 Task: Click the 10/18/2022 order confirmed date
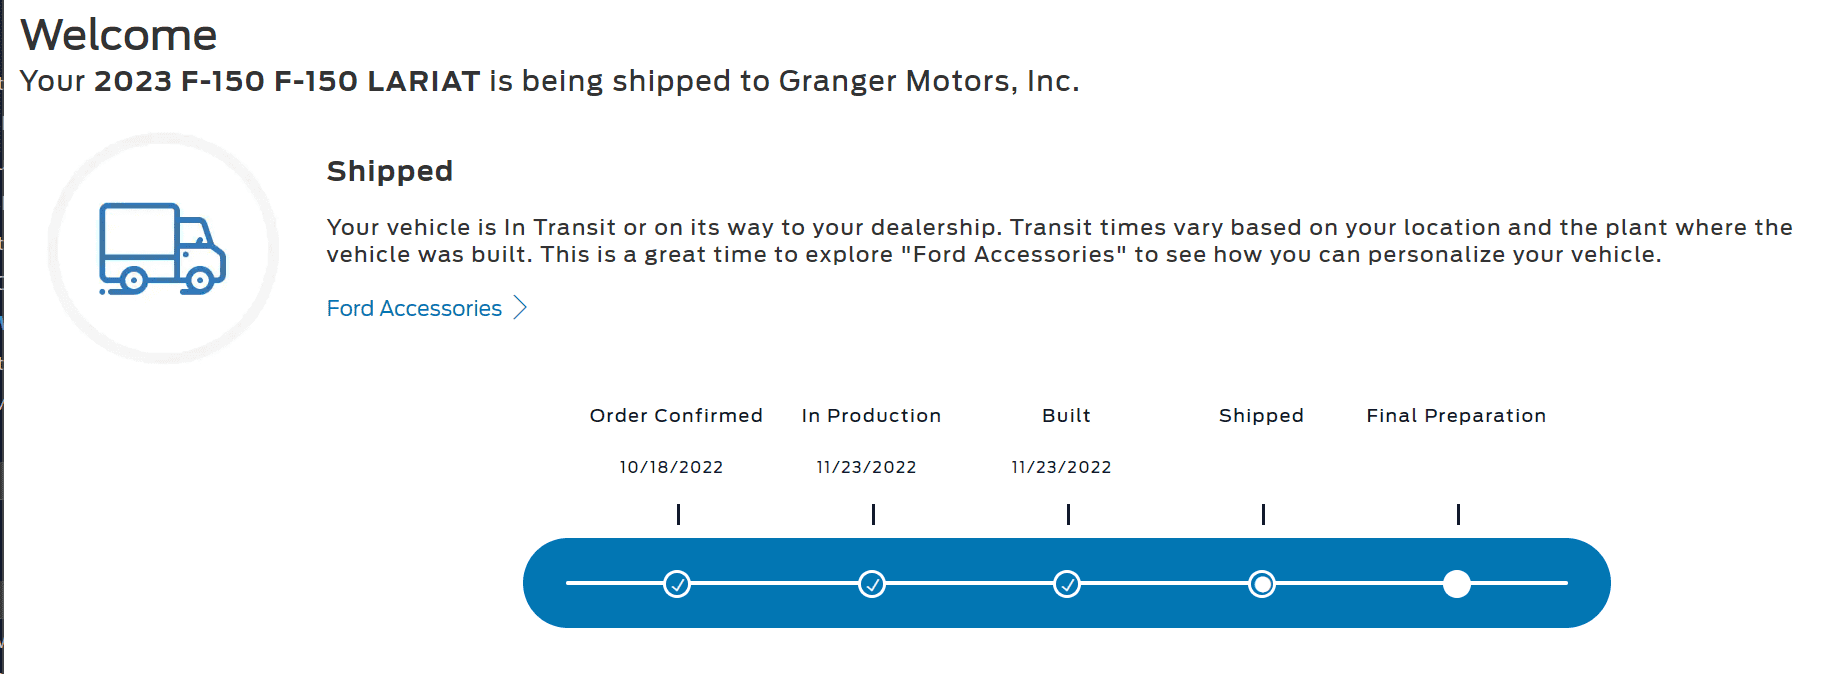(x=671, y=467)
